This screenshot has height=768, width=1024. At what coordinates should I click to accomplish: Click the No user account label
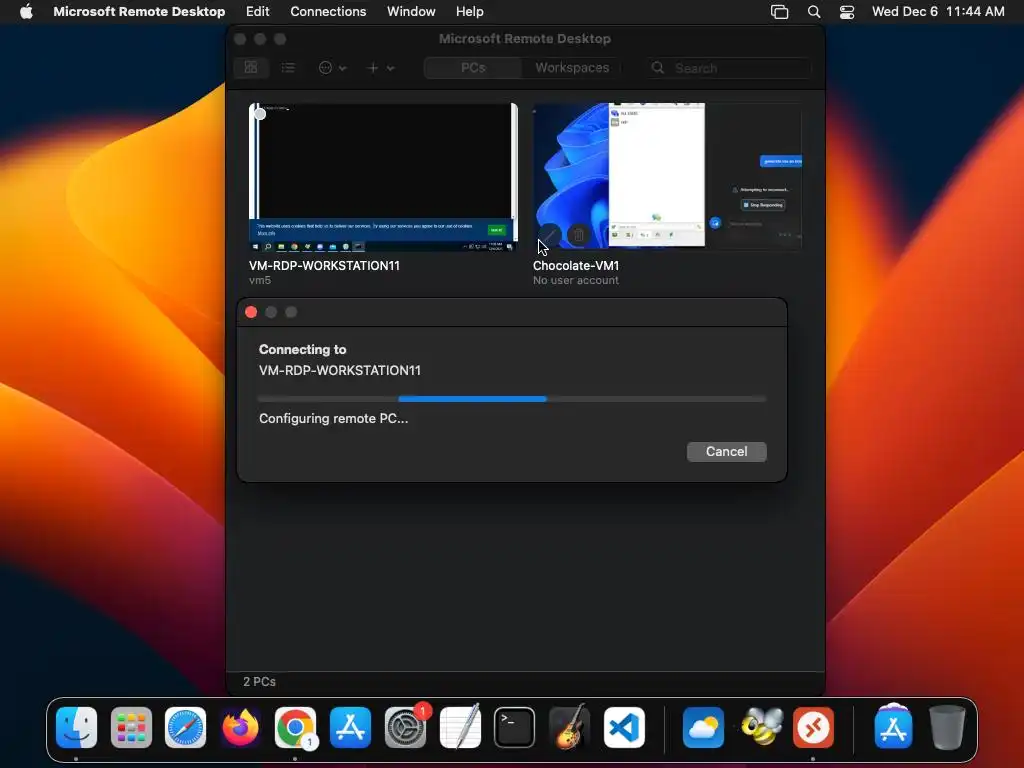coord(575,280)
